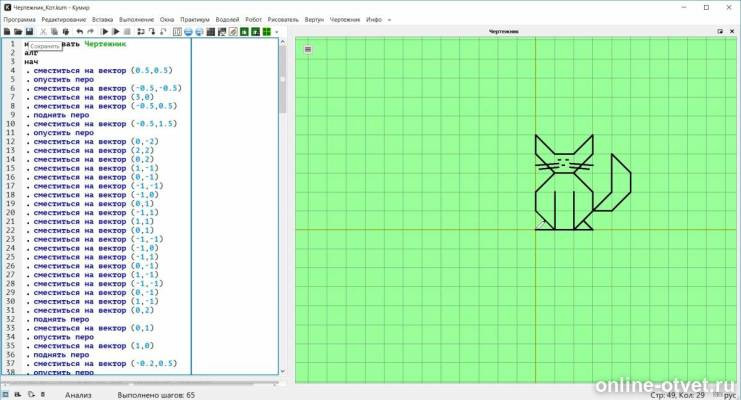Redo the edit using toolbar arrow
Screen dimensions: 741x400
pos(90,32)
